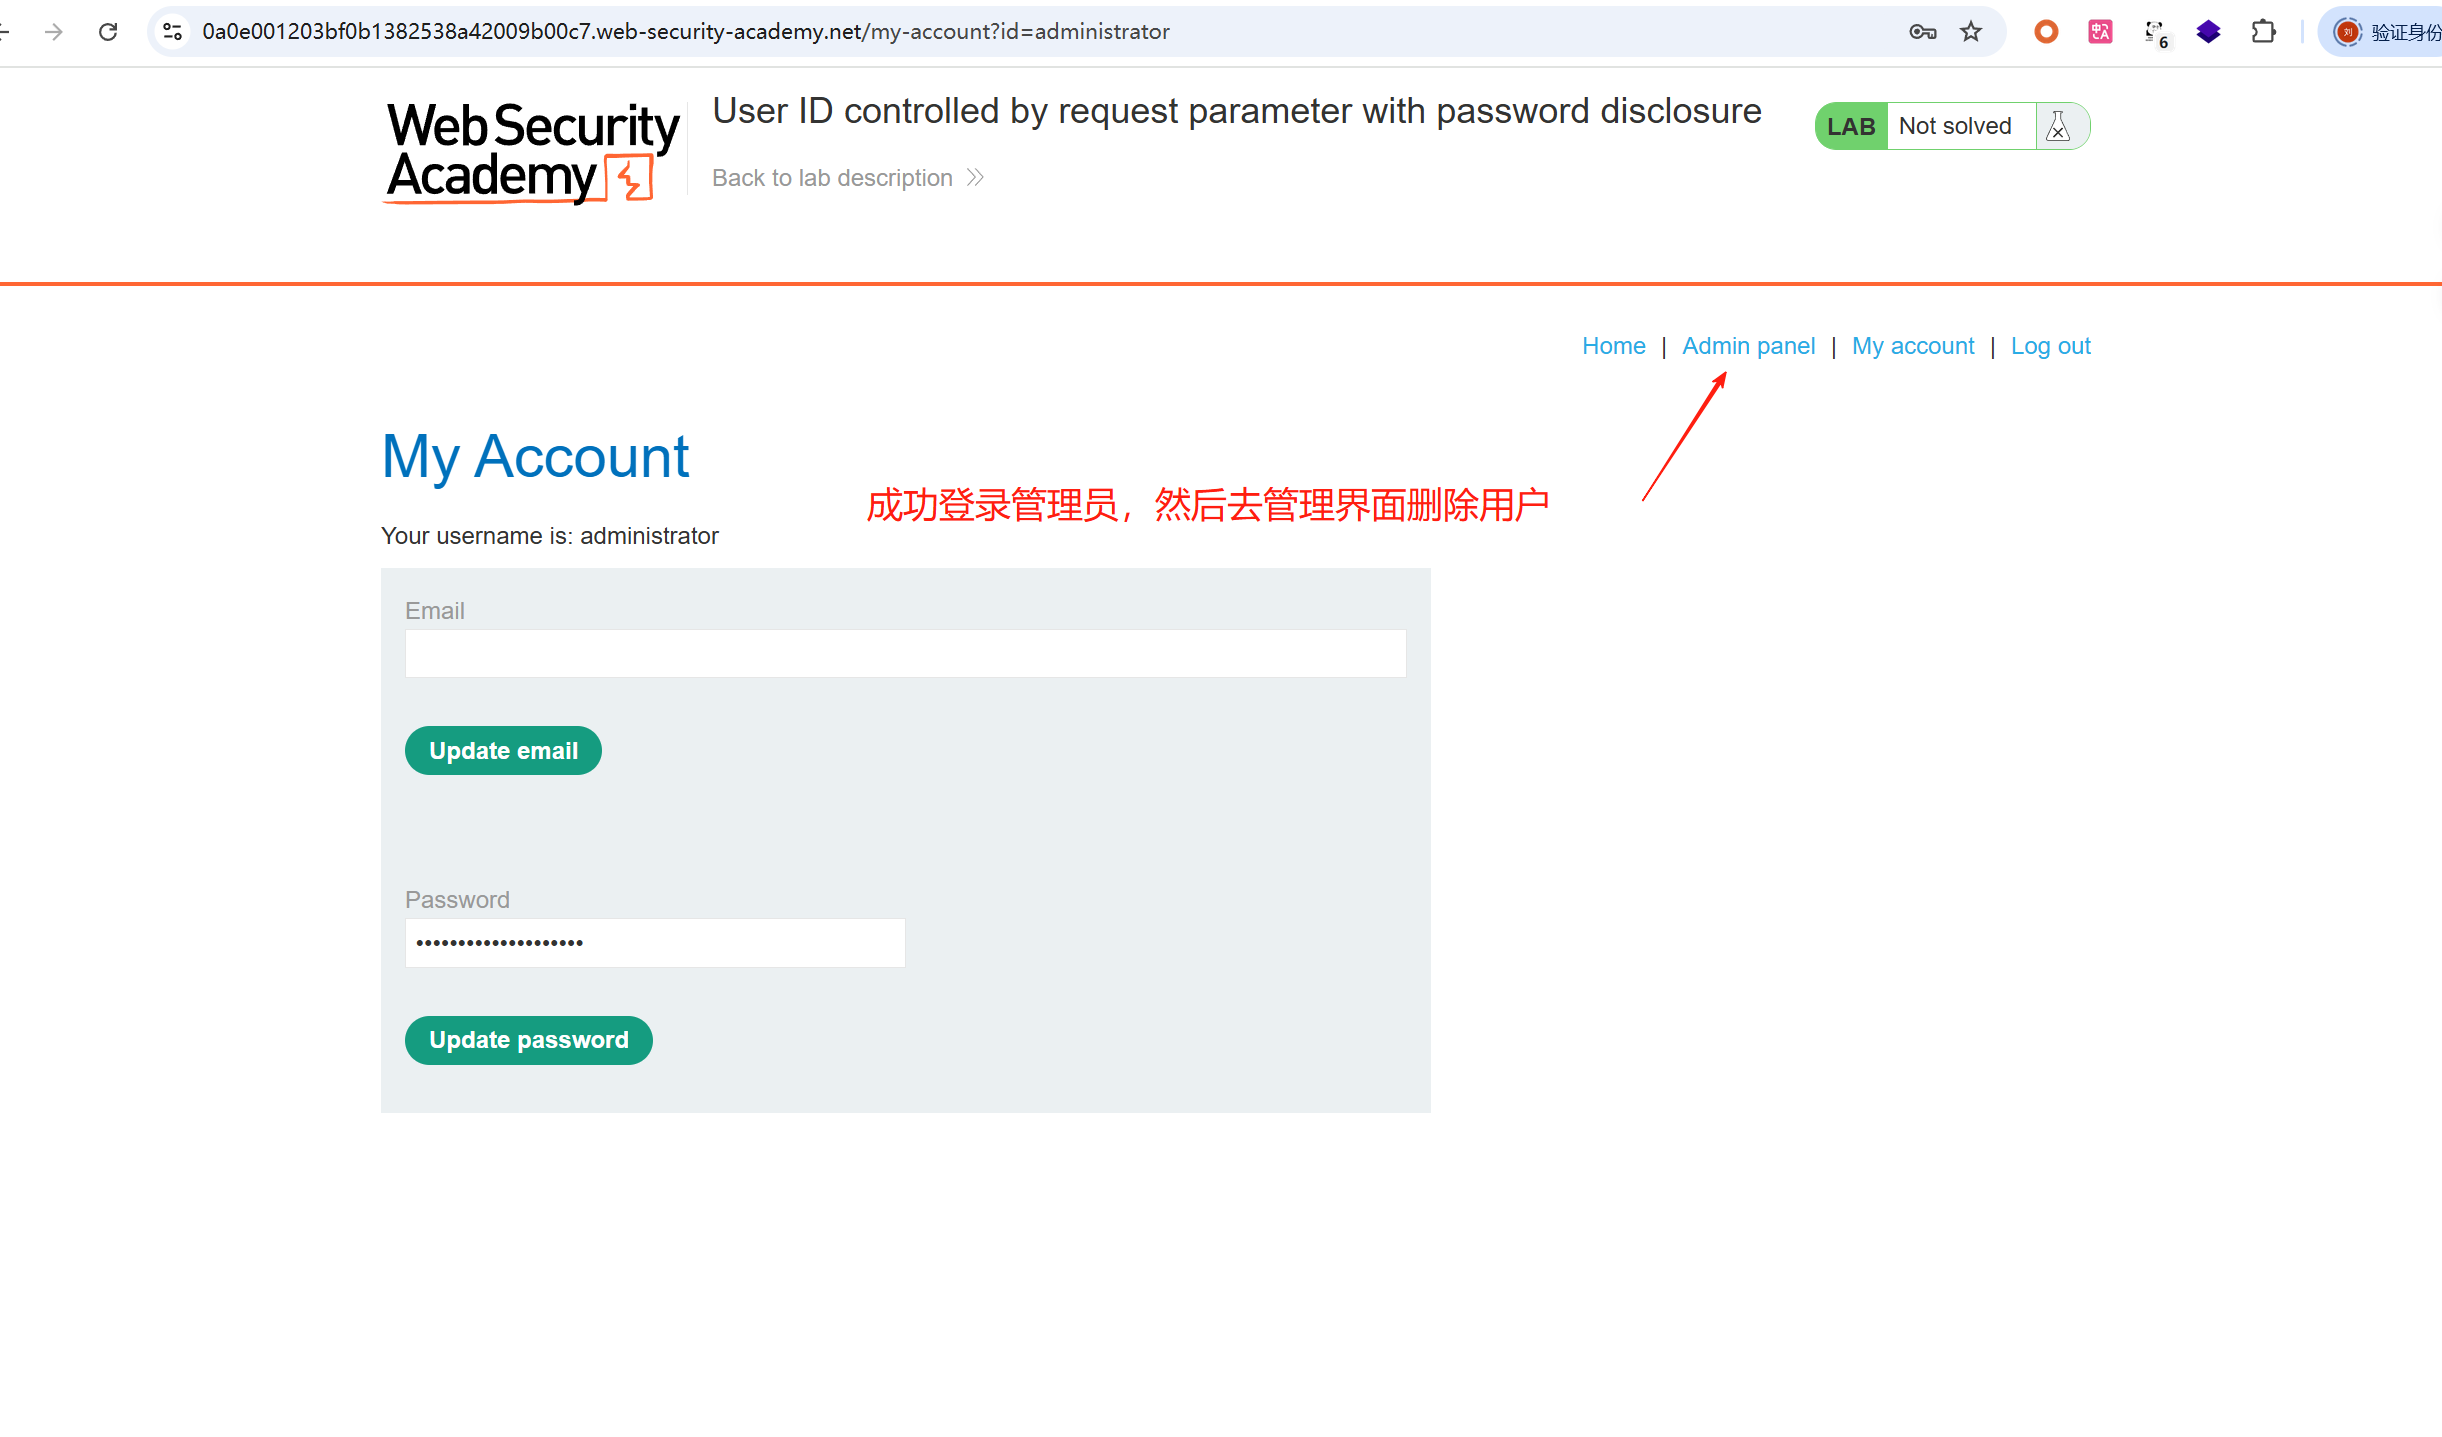Open the site information icon in address bar

tap(173, 32)
